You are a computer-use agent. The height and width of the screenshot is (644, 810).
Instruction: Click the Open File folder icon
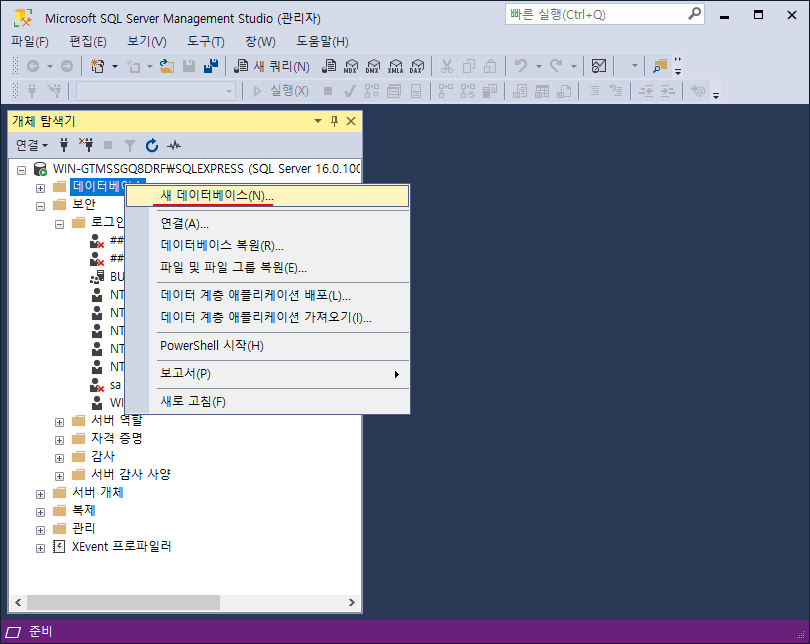click(166, 66)
